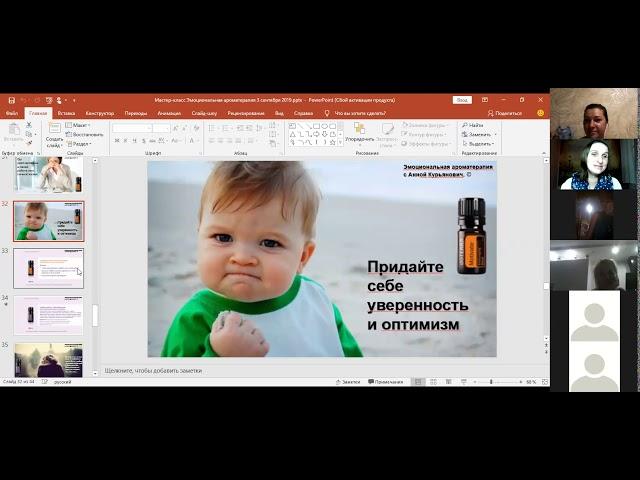
Task: Click the Вставить paste icon
Action: tap(14, 129)
